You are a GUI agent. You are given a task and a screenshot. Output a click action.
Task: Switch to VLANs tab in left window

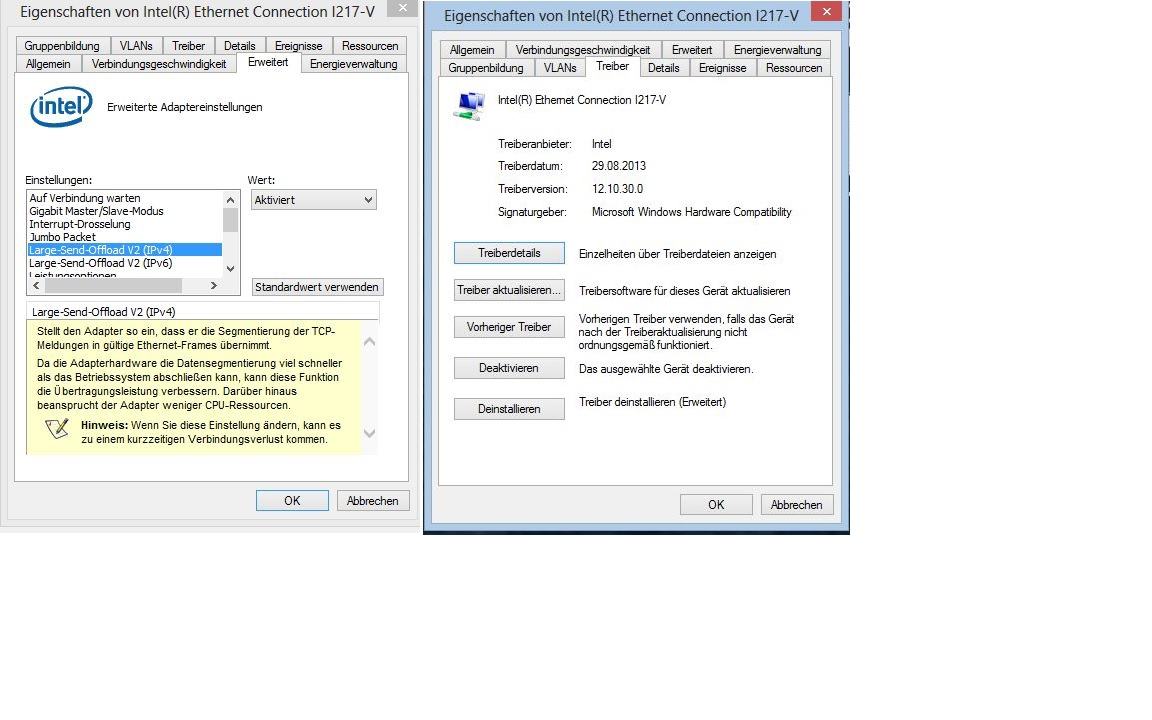pos(136,46)
